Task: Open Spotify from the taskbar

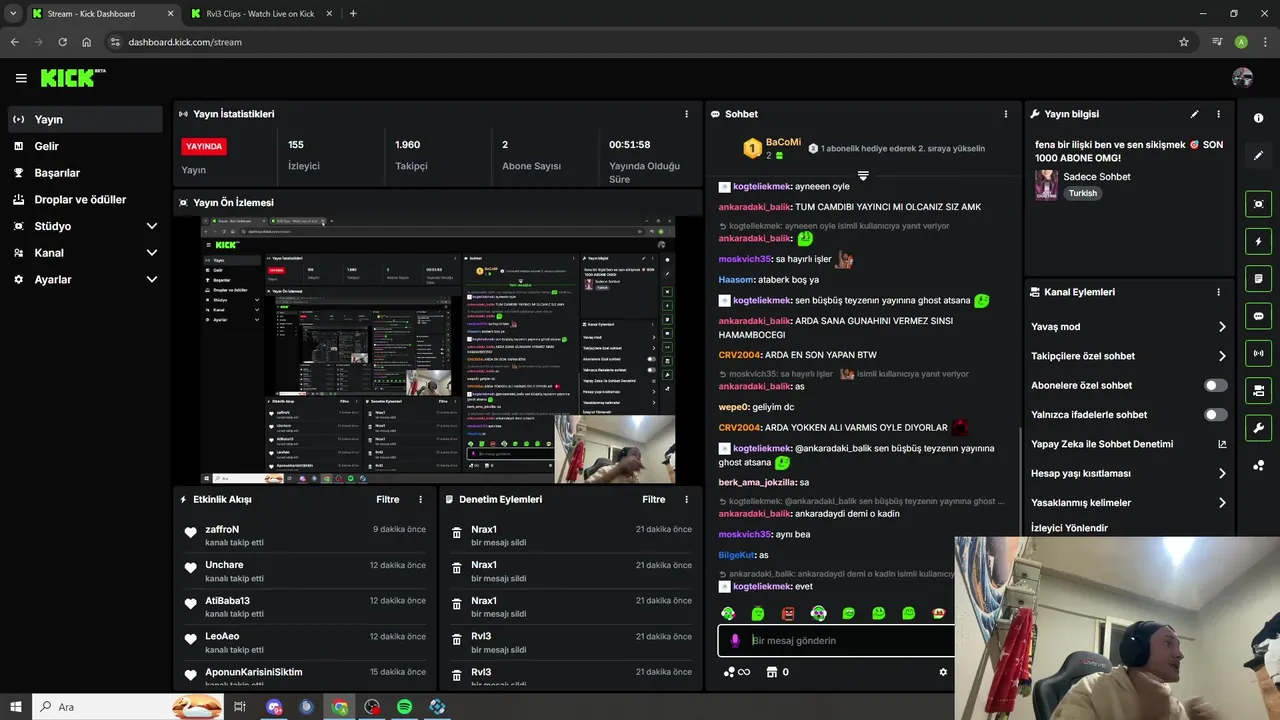Action: tap(404, 707)
